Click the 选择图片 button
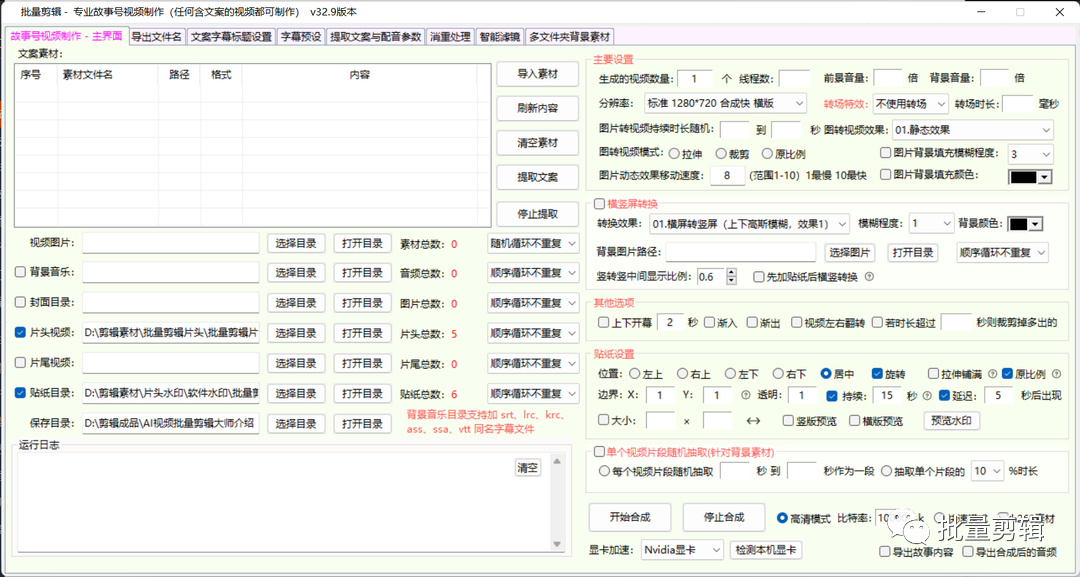Screen dimensions: 1080x577 pos(850,253)
